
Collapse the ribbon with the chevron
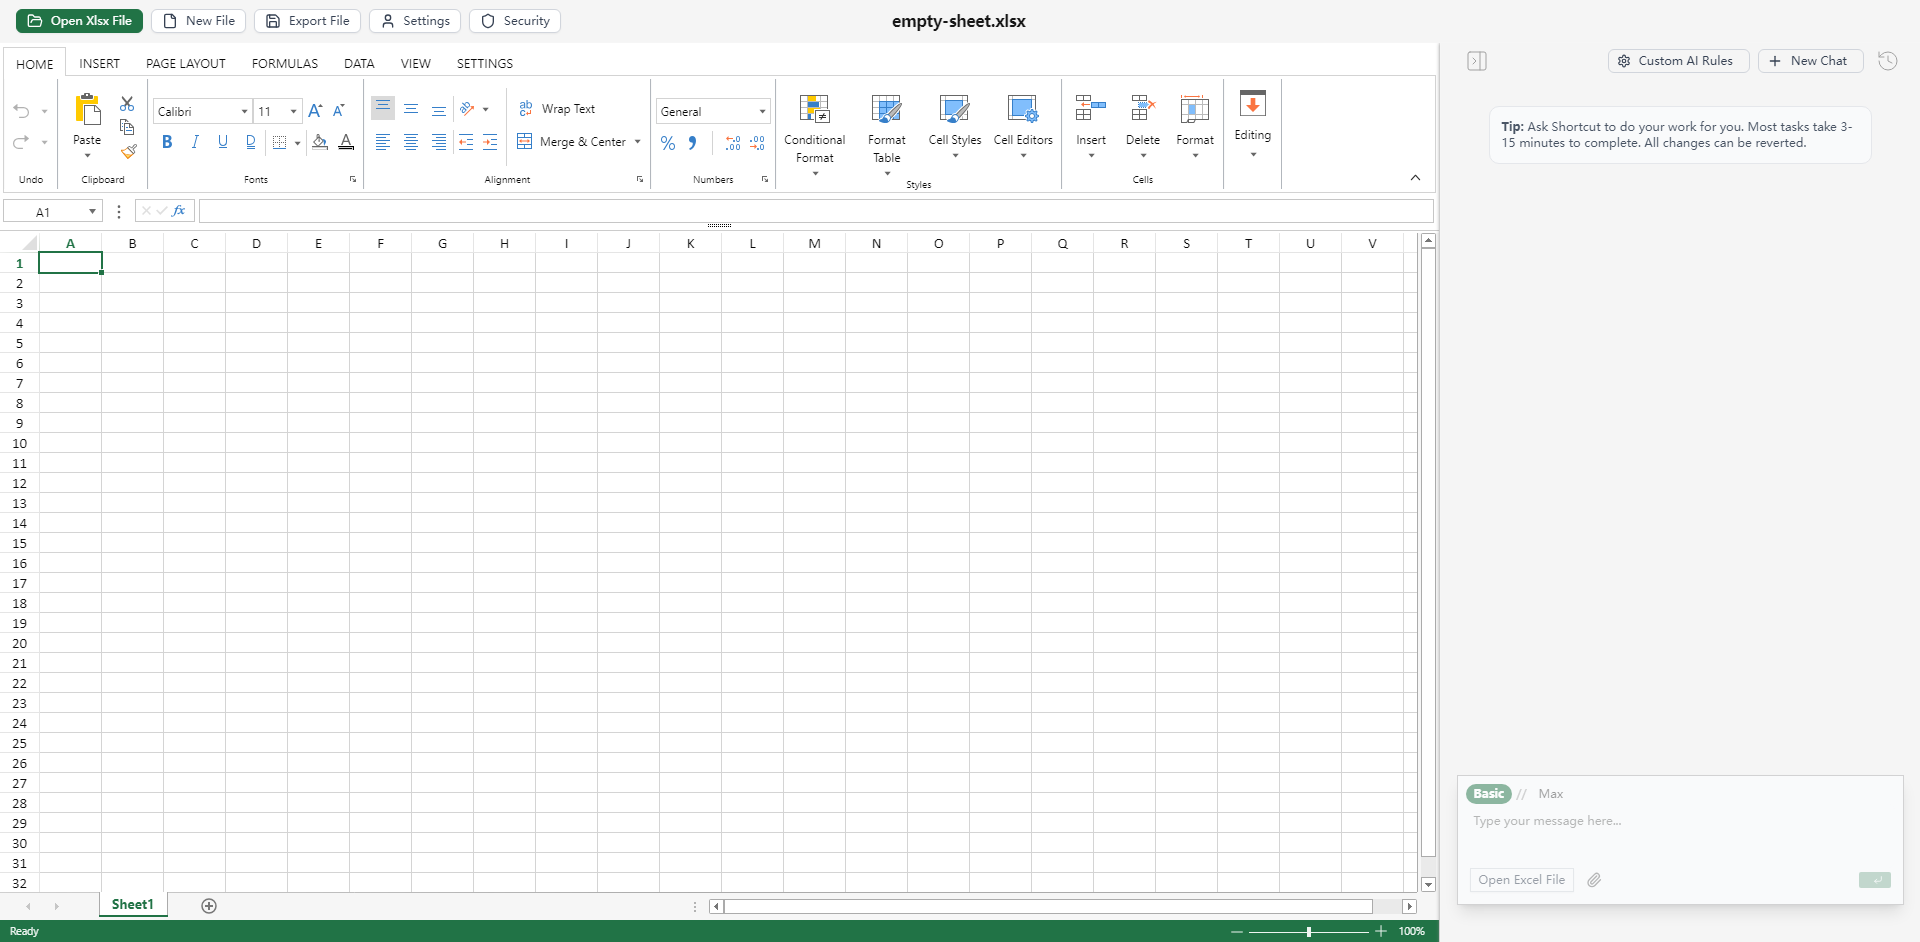click(x=1415, y=178)
